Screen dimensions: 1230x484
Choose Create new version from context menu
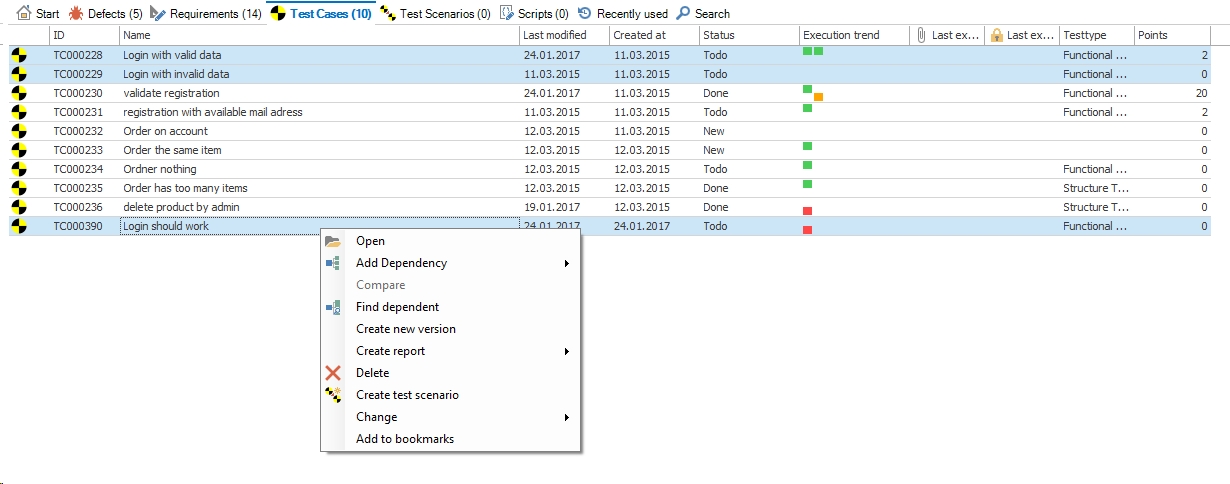tap(405, 329)
